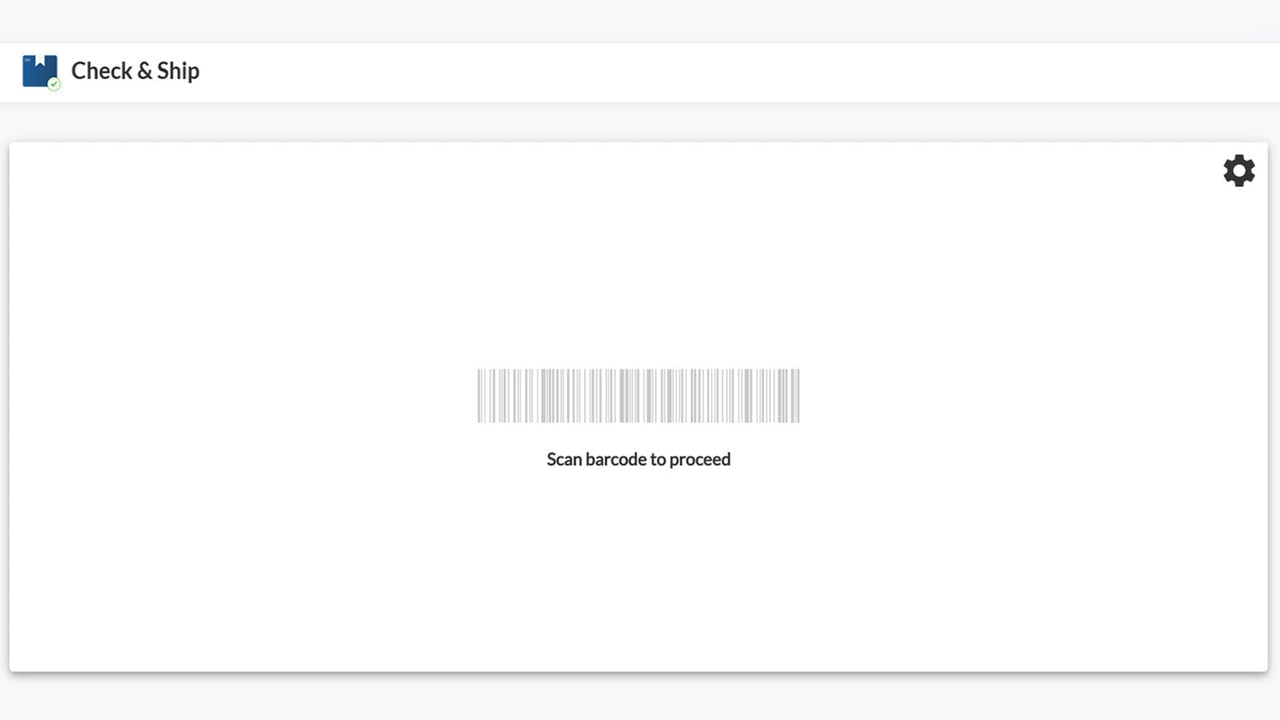Click the word barcode in prompt text
Viewport: 1280px width, 720px height.
tap(615, 459)
